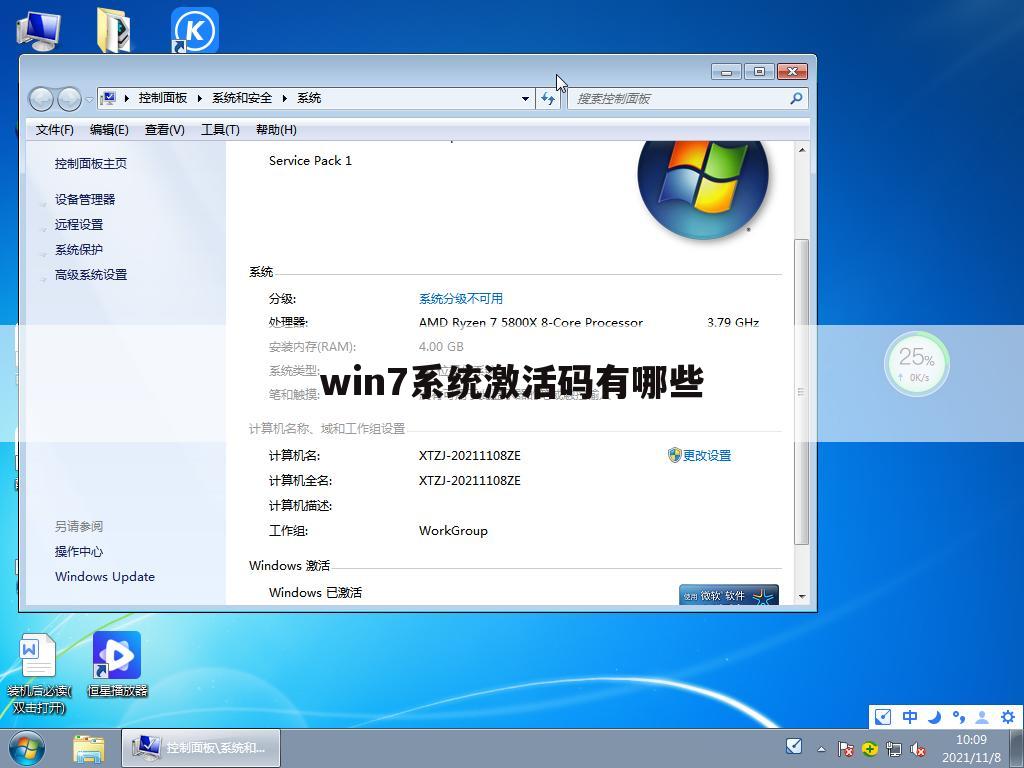Open 高级系统设置 from the sidebar
Viewport: 1024px width, 768px height.
[91, 275]
